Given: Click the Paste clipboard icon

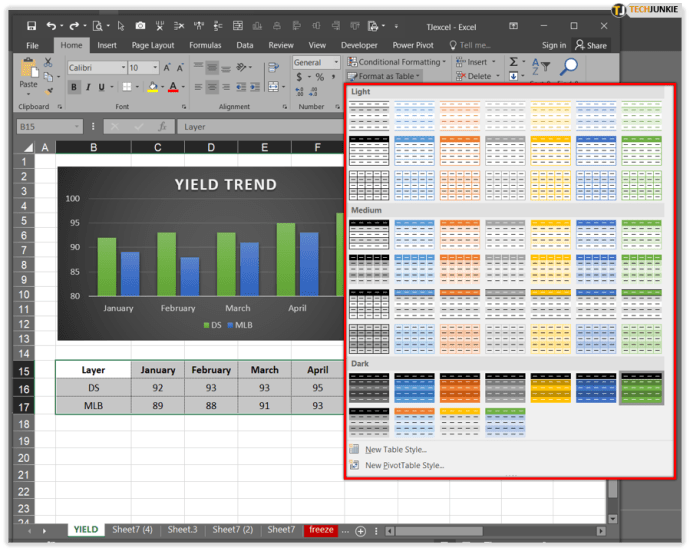Looking at the screenshot, I should tap(28, 68).
